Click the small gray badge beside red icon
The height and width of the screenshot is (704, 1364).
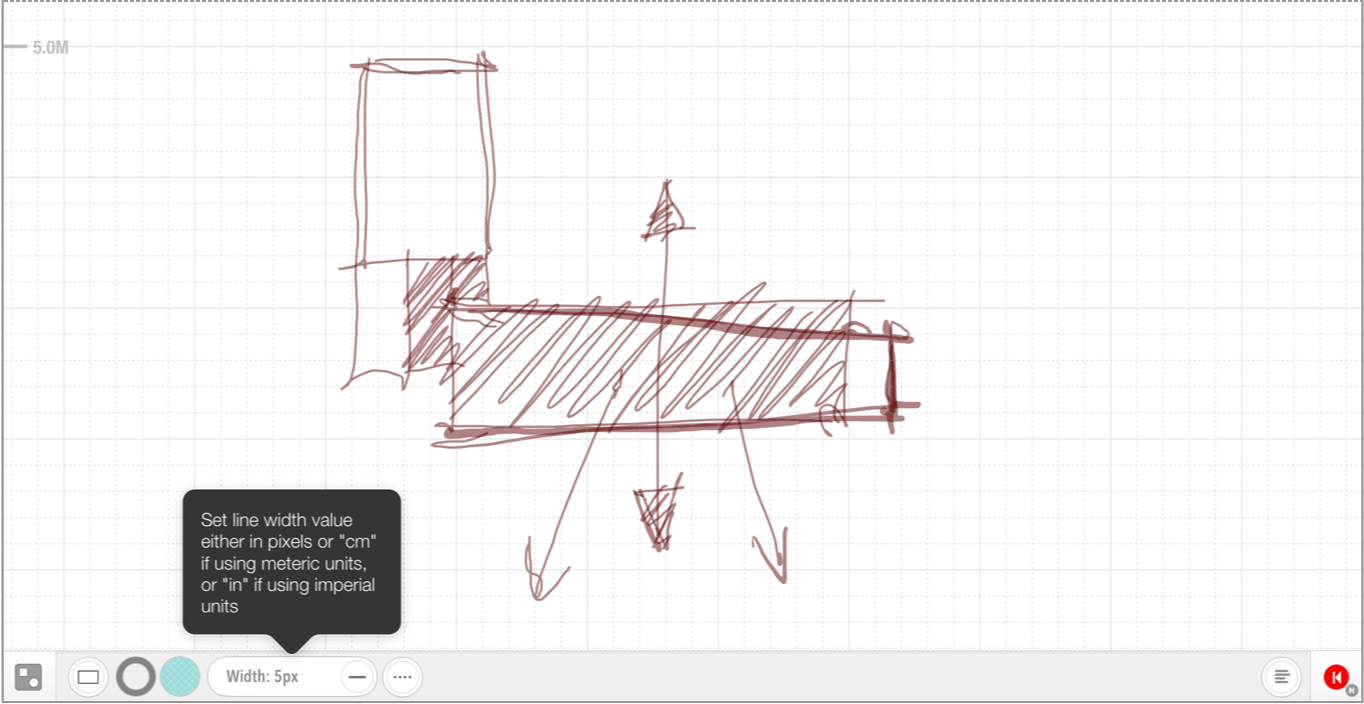pyautogui.click(x=1352, y=689)
